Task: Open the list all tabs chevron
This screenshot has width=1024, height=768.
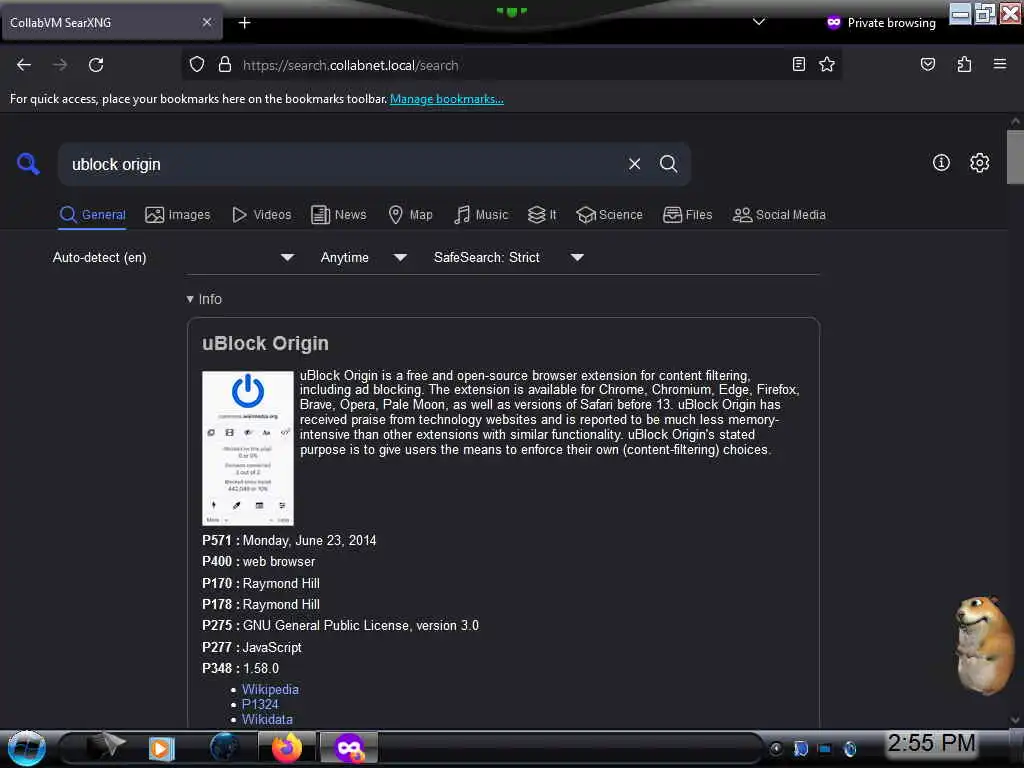Action: 759,22
